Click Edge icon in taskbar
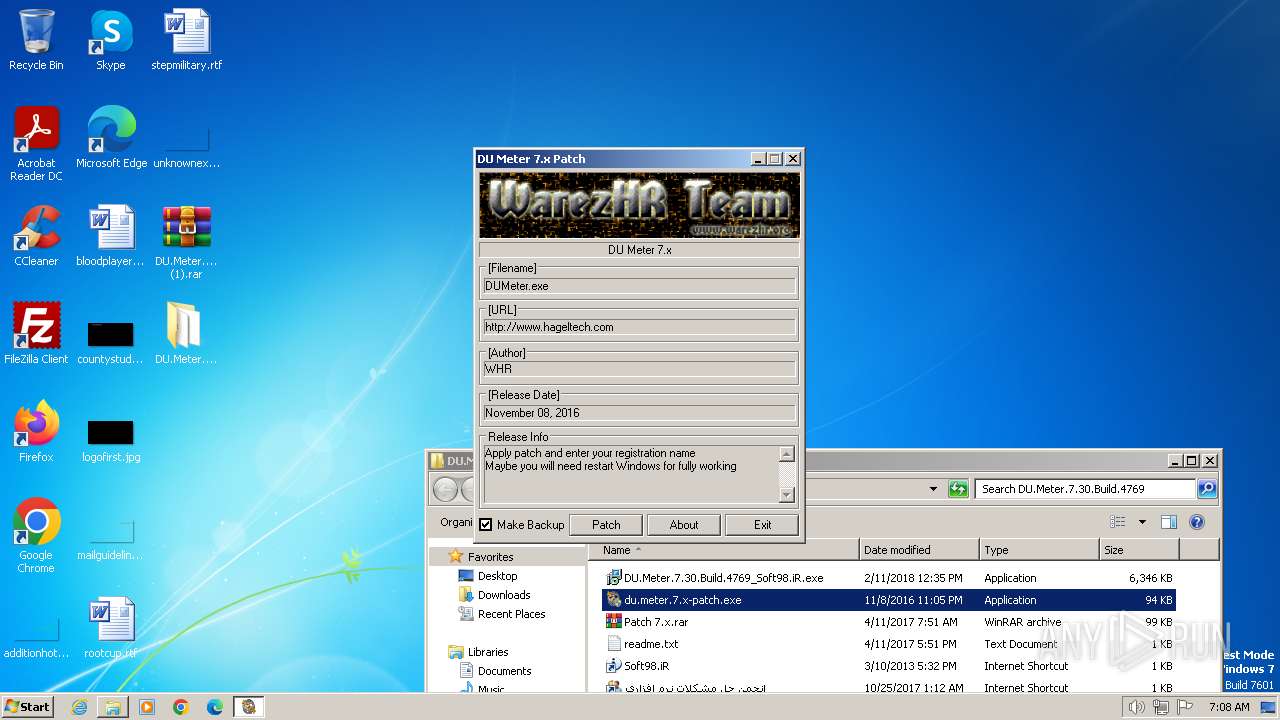 click(215, 707)
